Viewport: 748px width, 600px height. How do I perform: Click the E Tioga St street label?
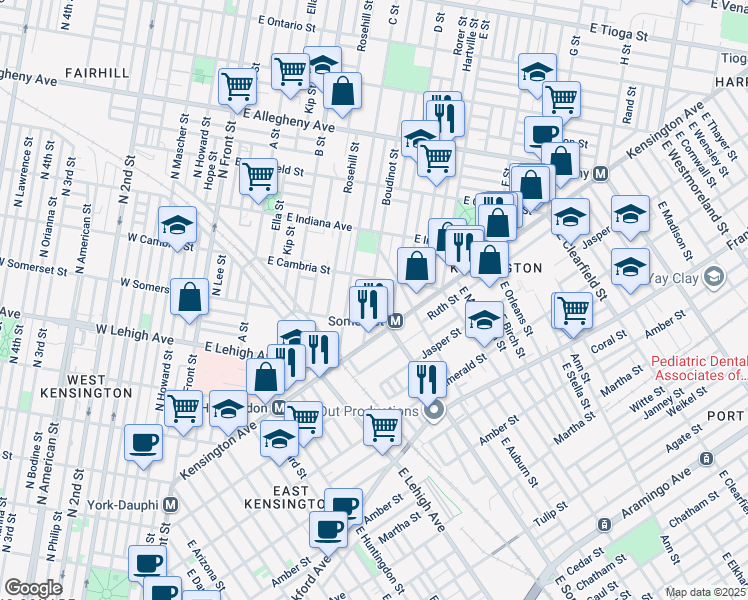coord(619,32)
